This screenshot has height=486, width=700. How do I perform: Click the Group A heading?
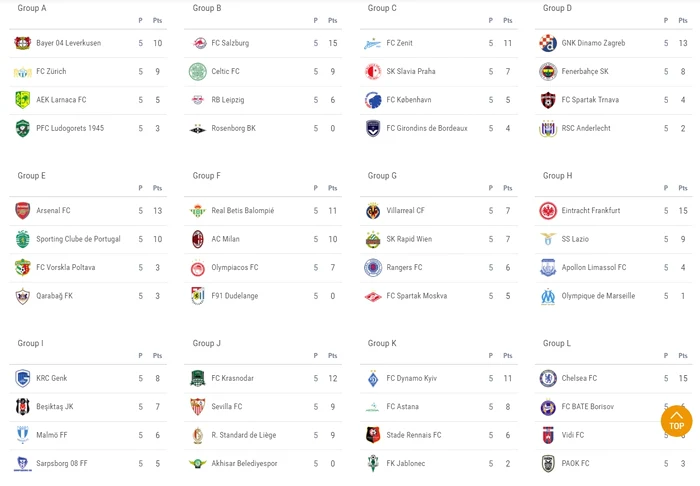[x=32, y=8]
